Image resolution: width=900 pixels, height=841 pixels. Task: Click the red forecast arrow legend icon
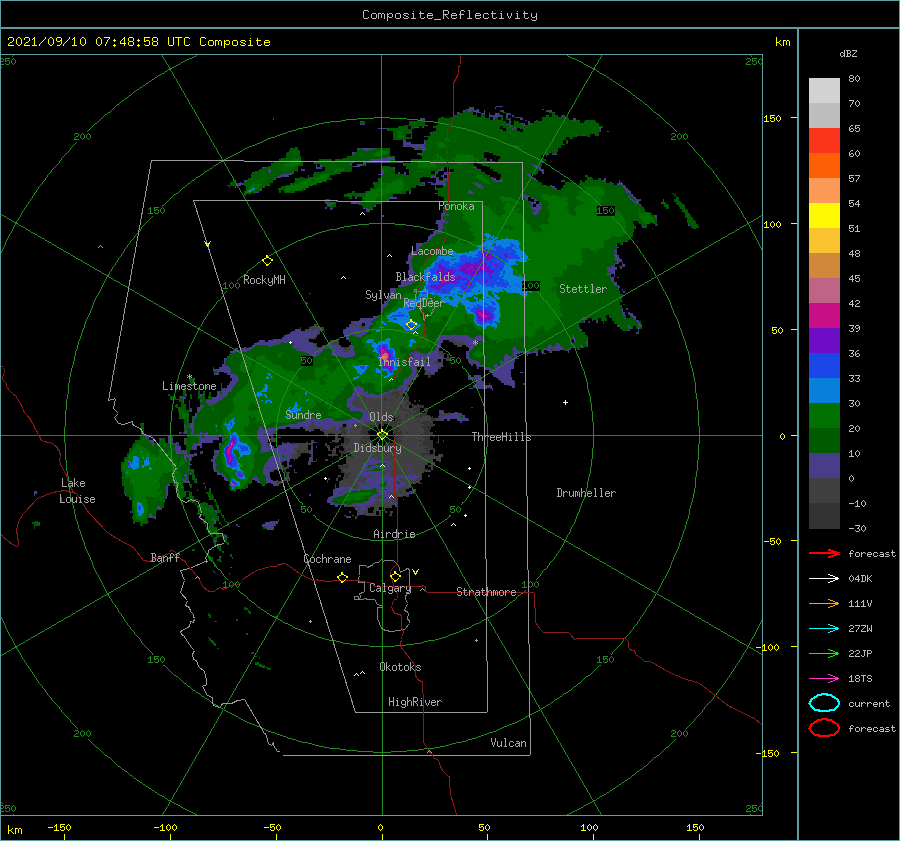click(x=824, y=553)
